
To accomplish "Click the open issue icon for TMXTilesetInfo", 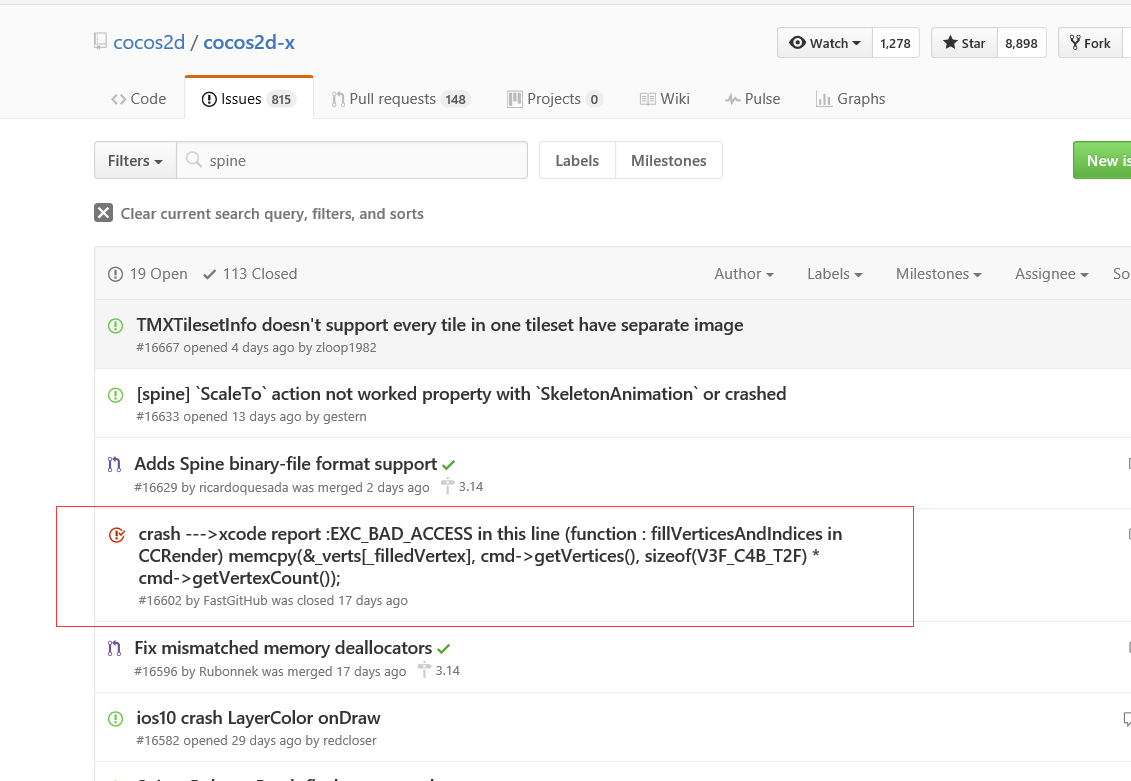I will point(115,326).
